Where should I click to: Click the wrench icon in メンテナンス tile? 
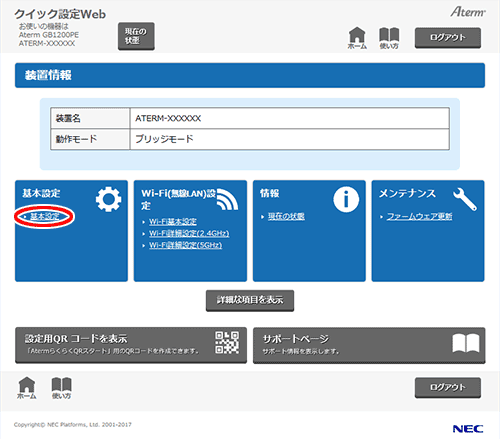[x=465, y=199]
